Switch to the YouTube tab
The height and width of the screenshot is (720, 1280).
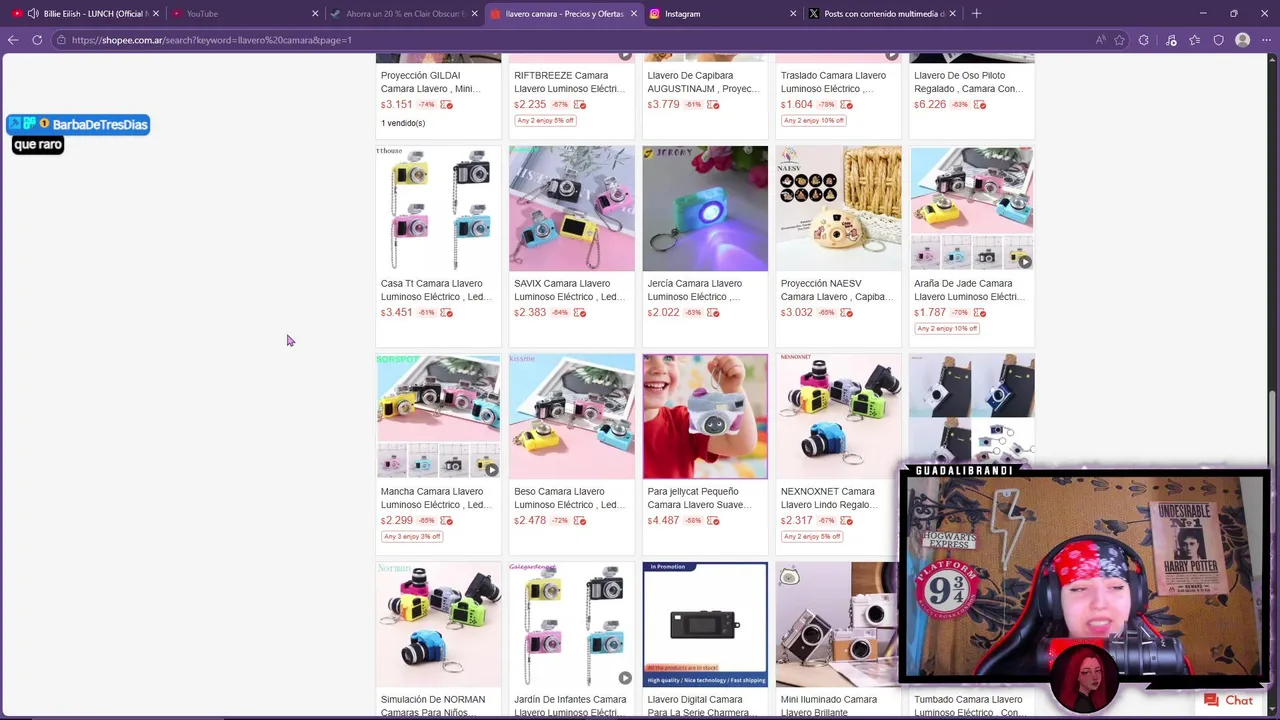244,14
